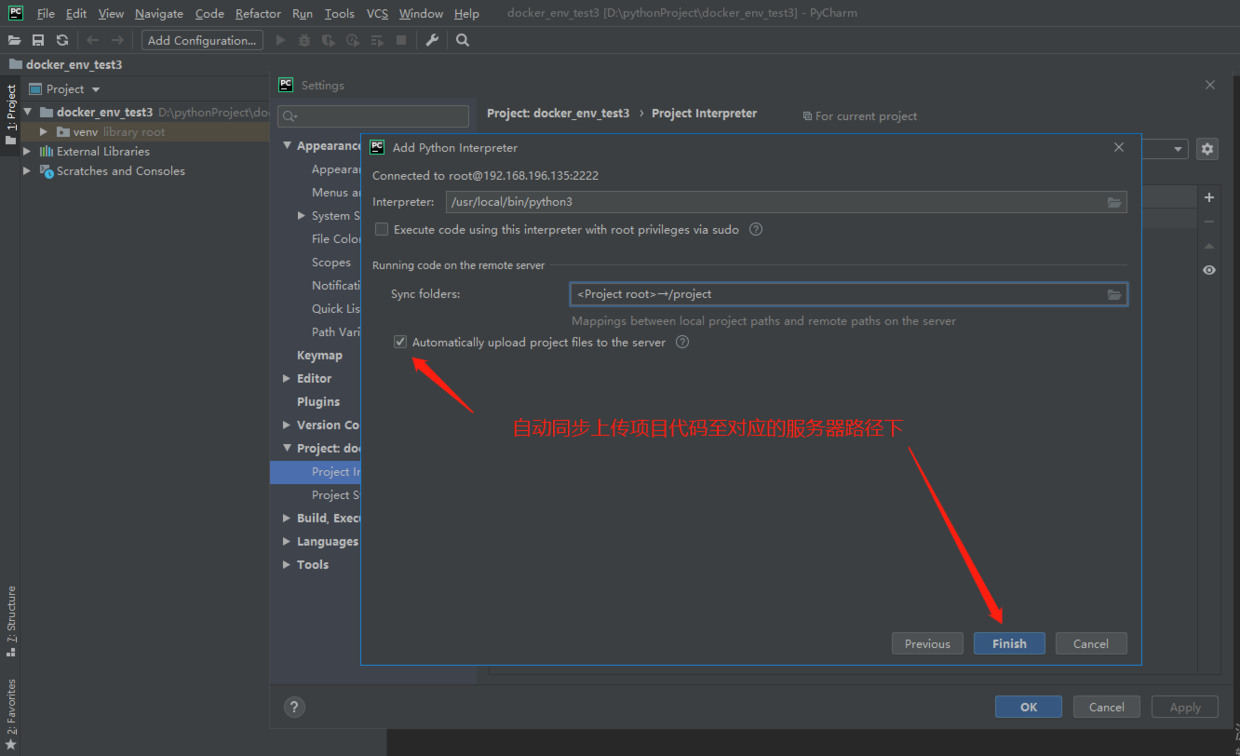Enable execute code with root privileges via sudo
Image resolution: width=1240 pixels, height=756 pixels.
(381, 229)
